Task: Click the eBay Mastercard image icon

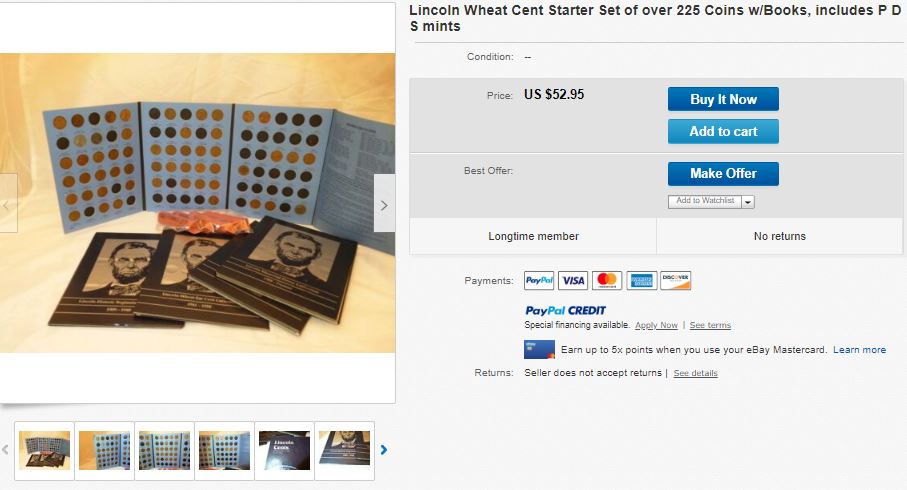Action: tap(539, 349)
